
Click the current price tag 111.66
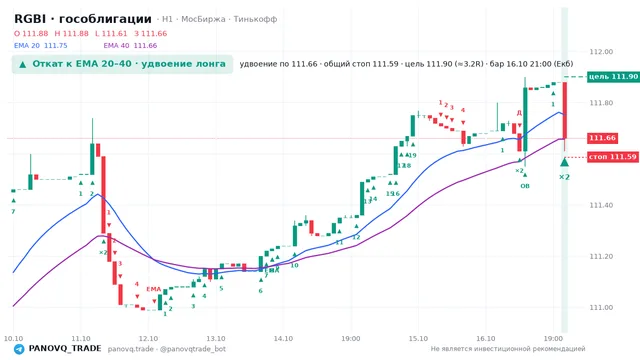tap(602, 138)
